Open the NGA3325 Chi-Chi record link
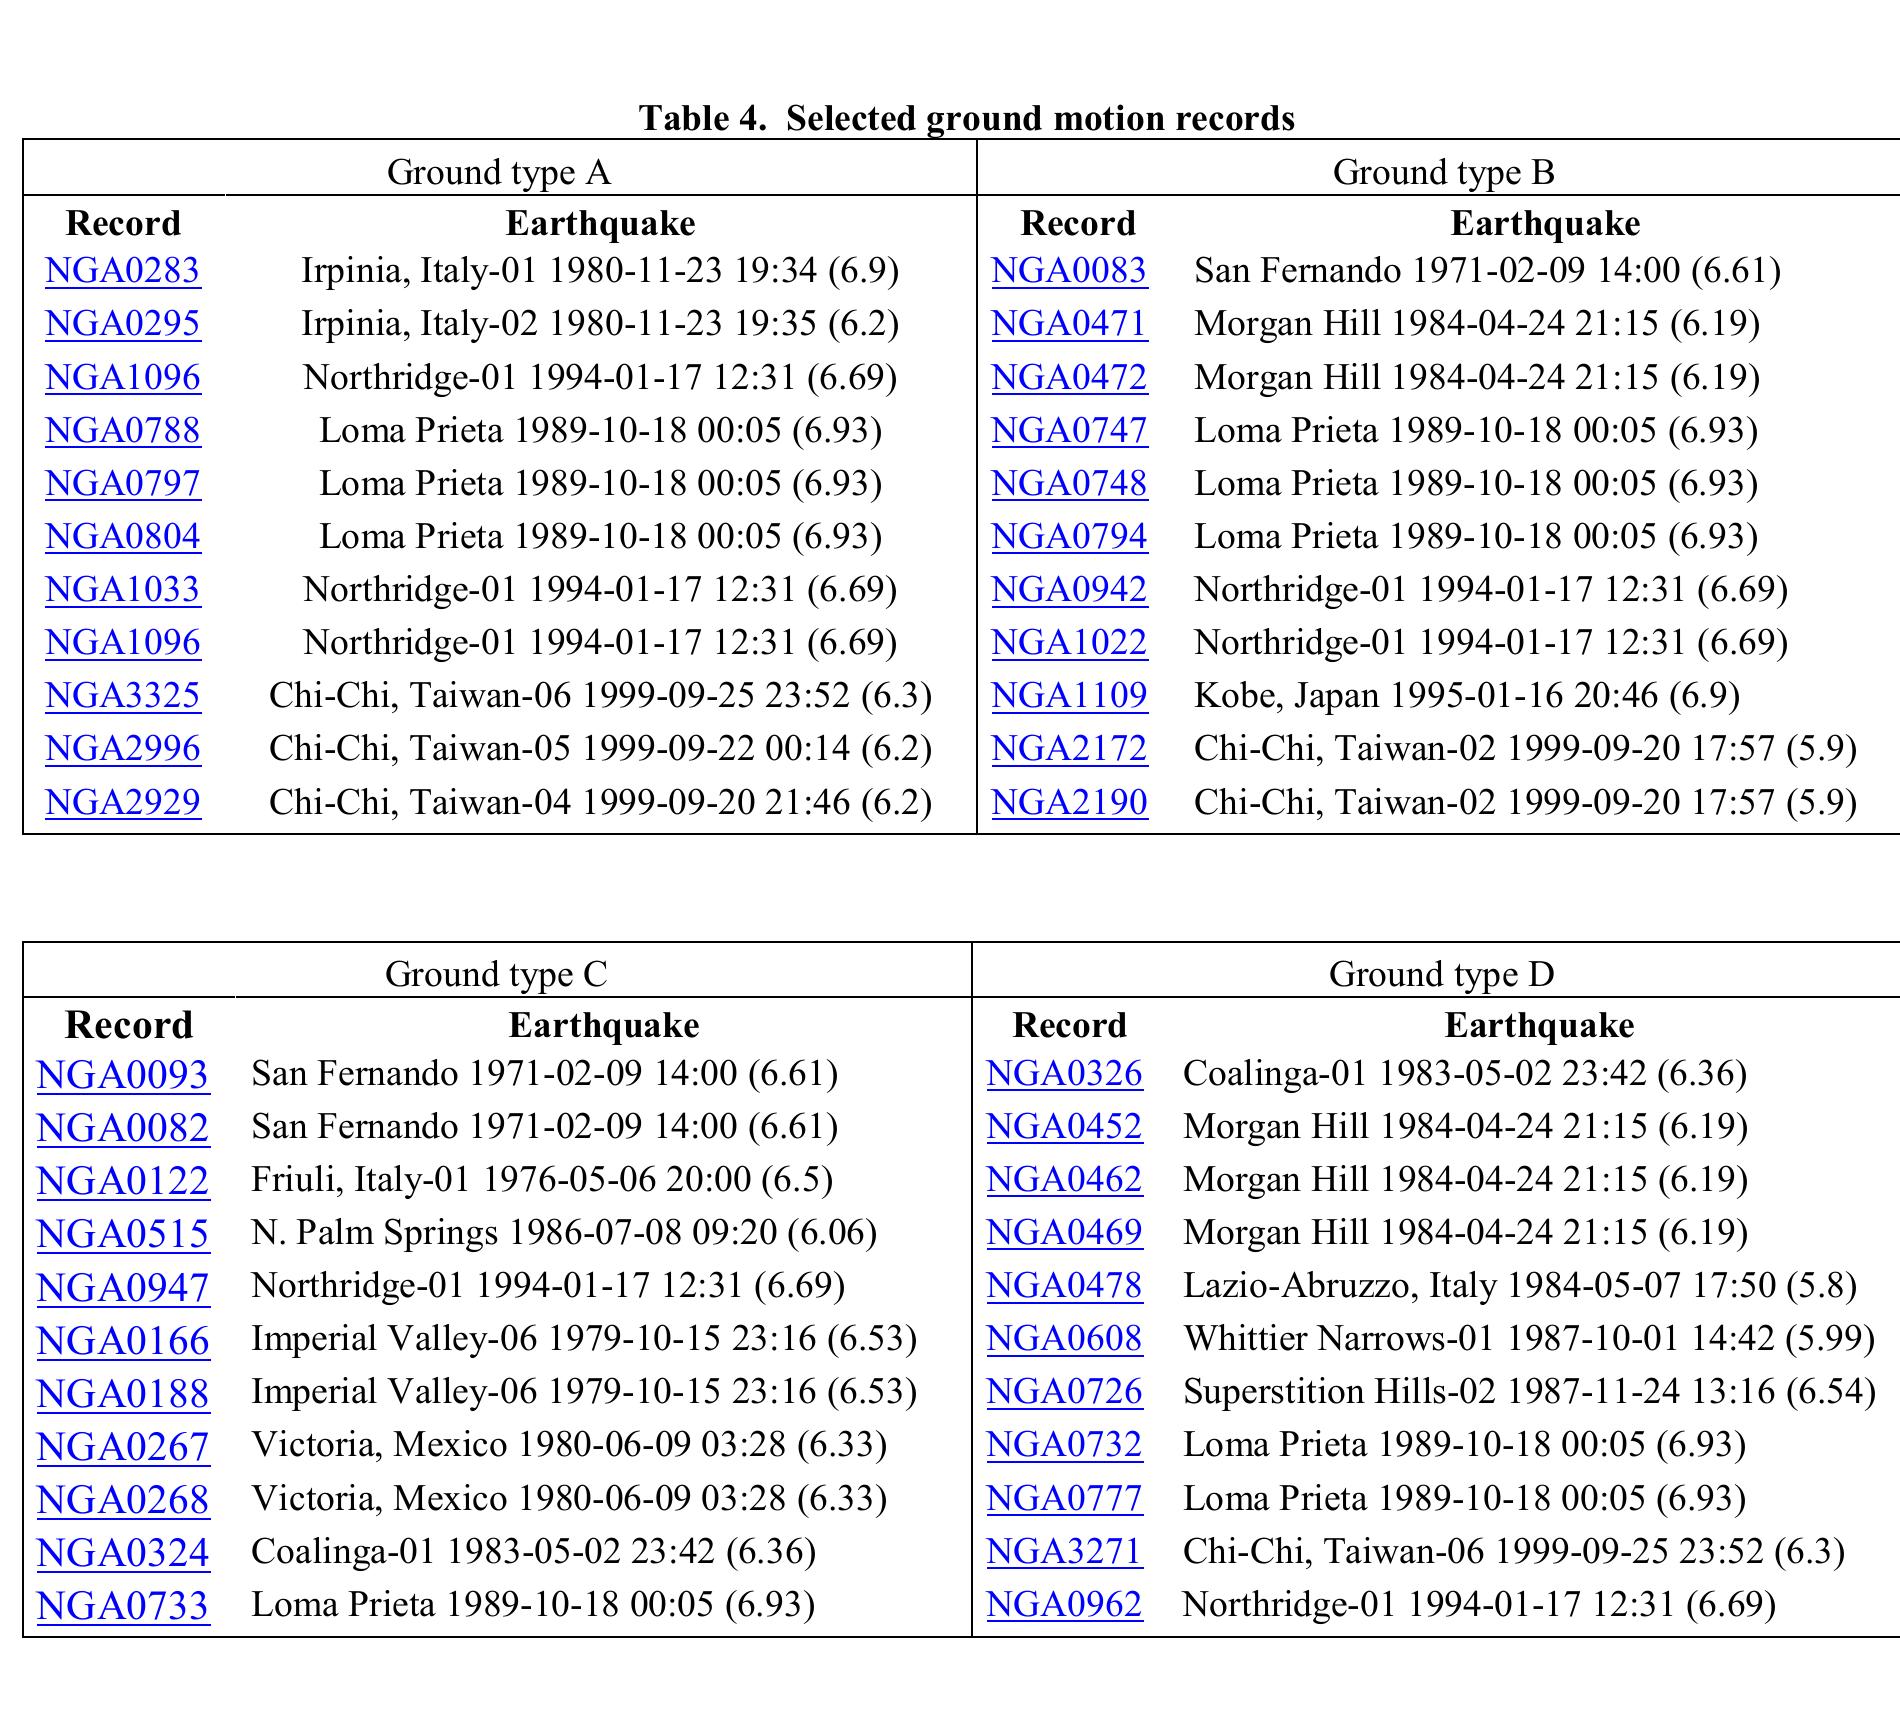Screen dimensions: 1900x1729 pyautogui.click(x=122, y=695)
